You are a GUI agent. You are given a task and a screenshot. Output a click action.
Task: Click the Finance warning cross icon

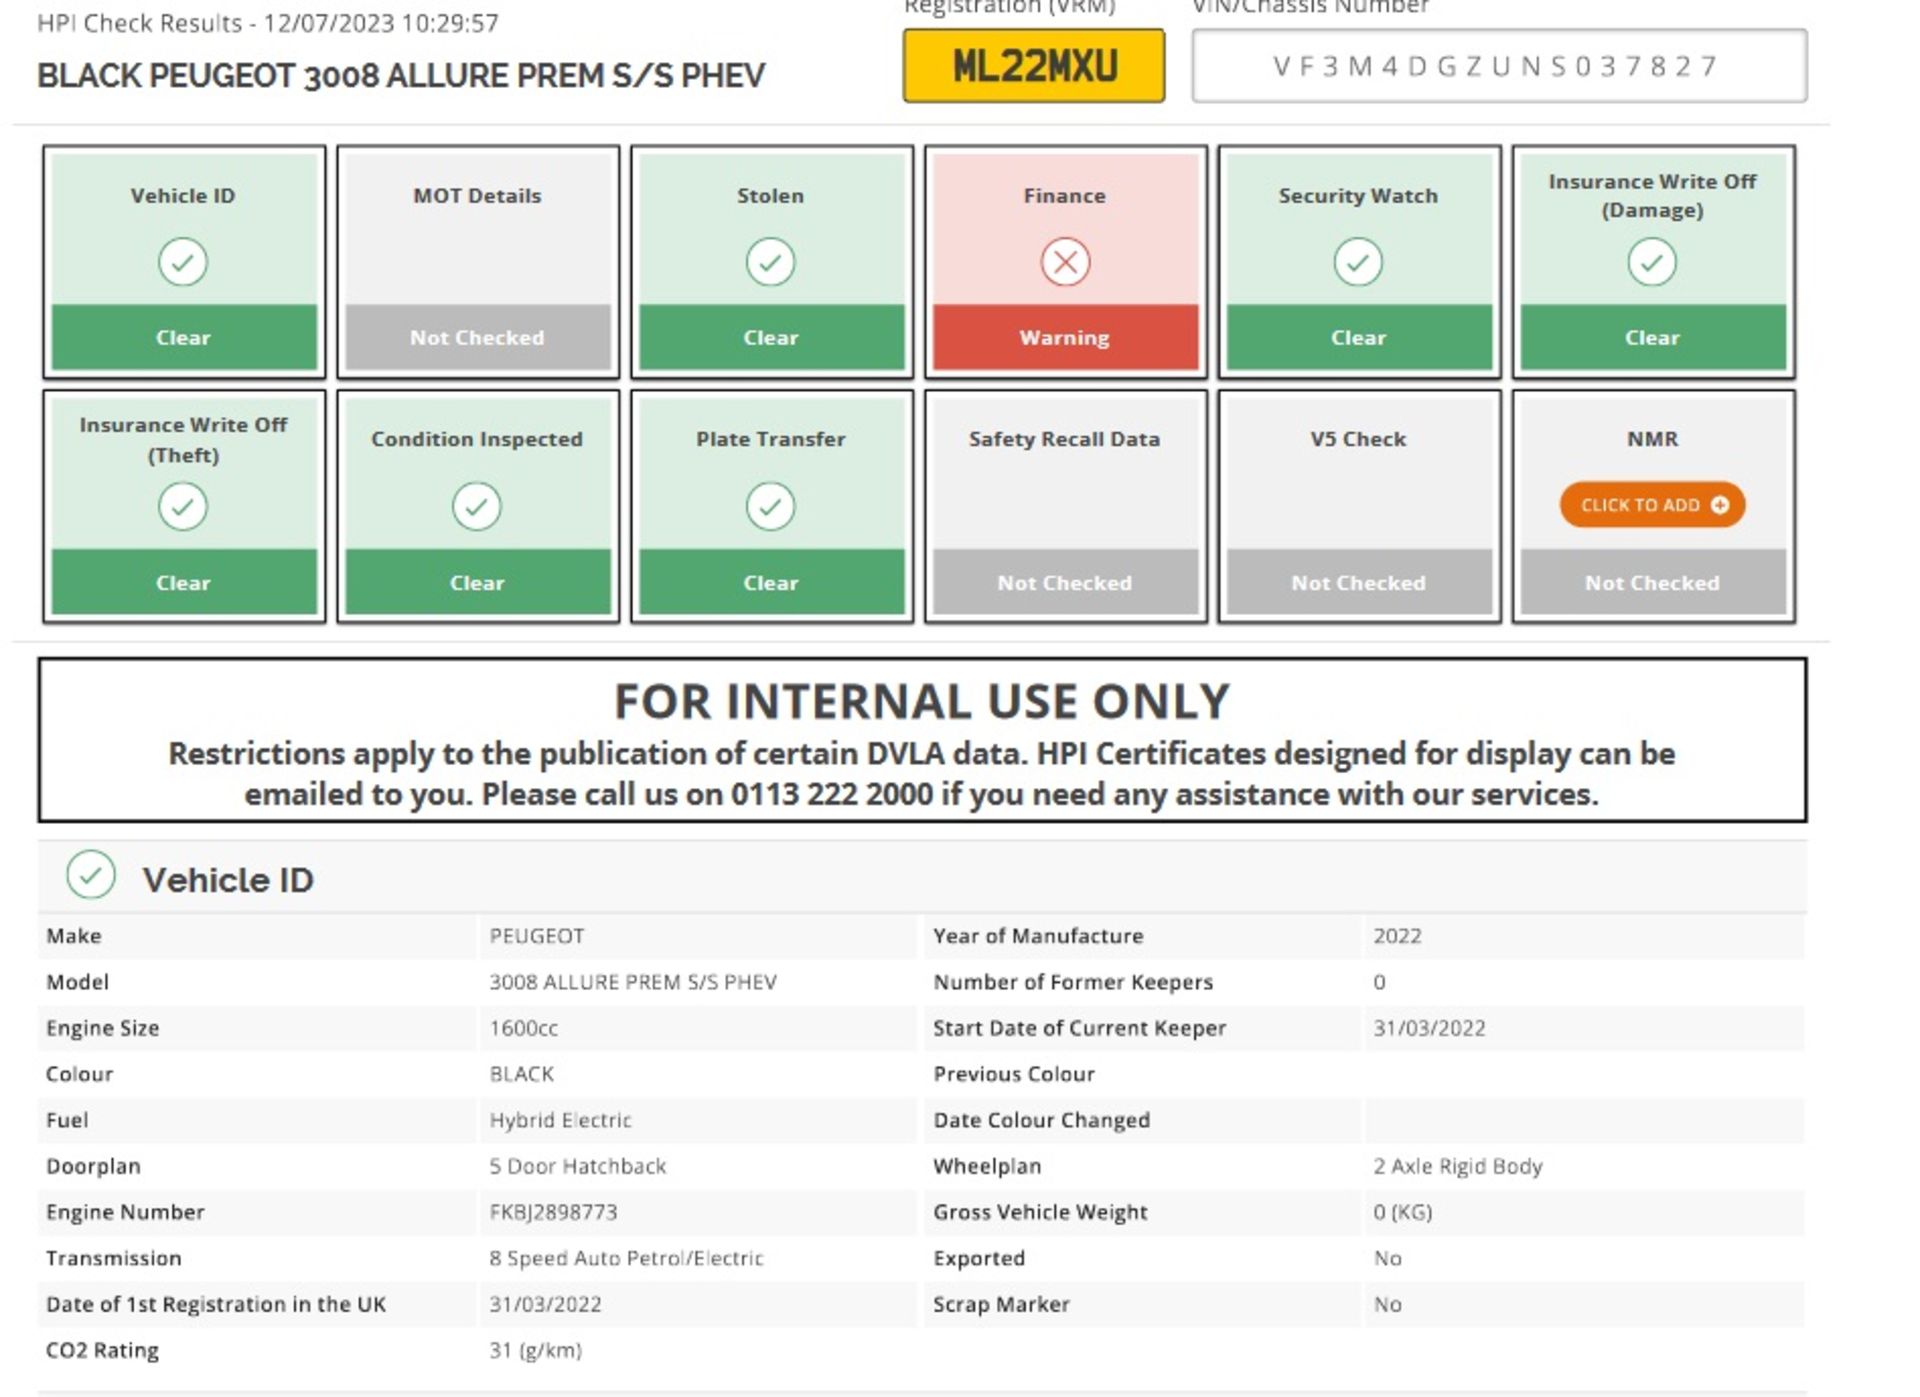pos(1065,262)
